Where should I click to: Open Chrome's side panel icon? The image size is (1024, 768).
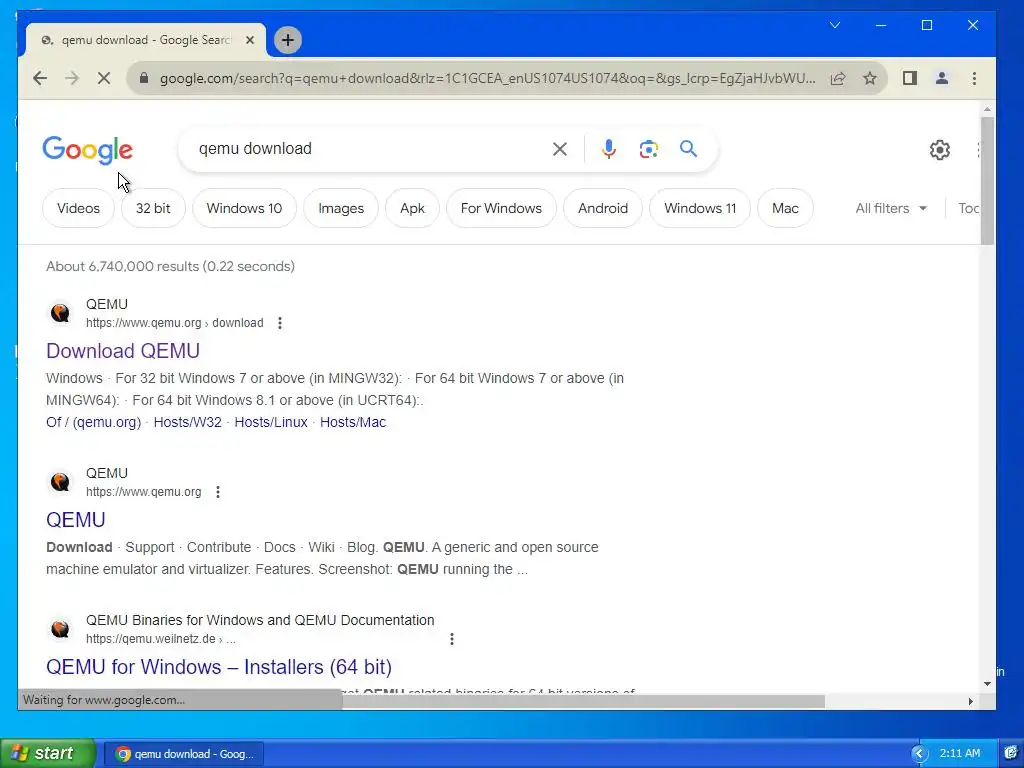[910, 78]
